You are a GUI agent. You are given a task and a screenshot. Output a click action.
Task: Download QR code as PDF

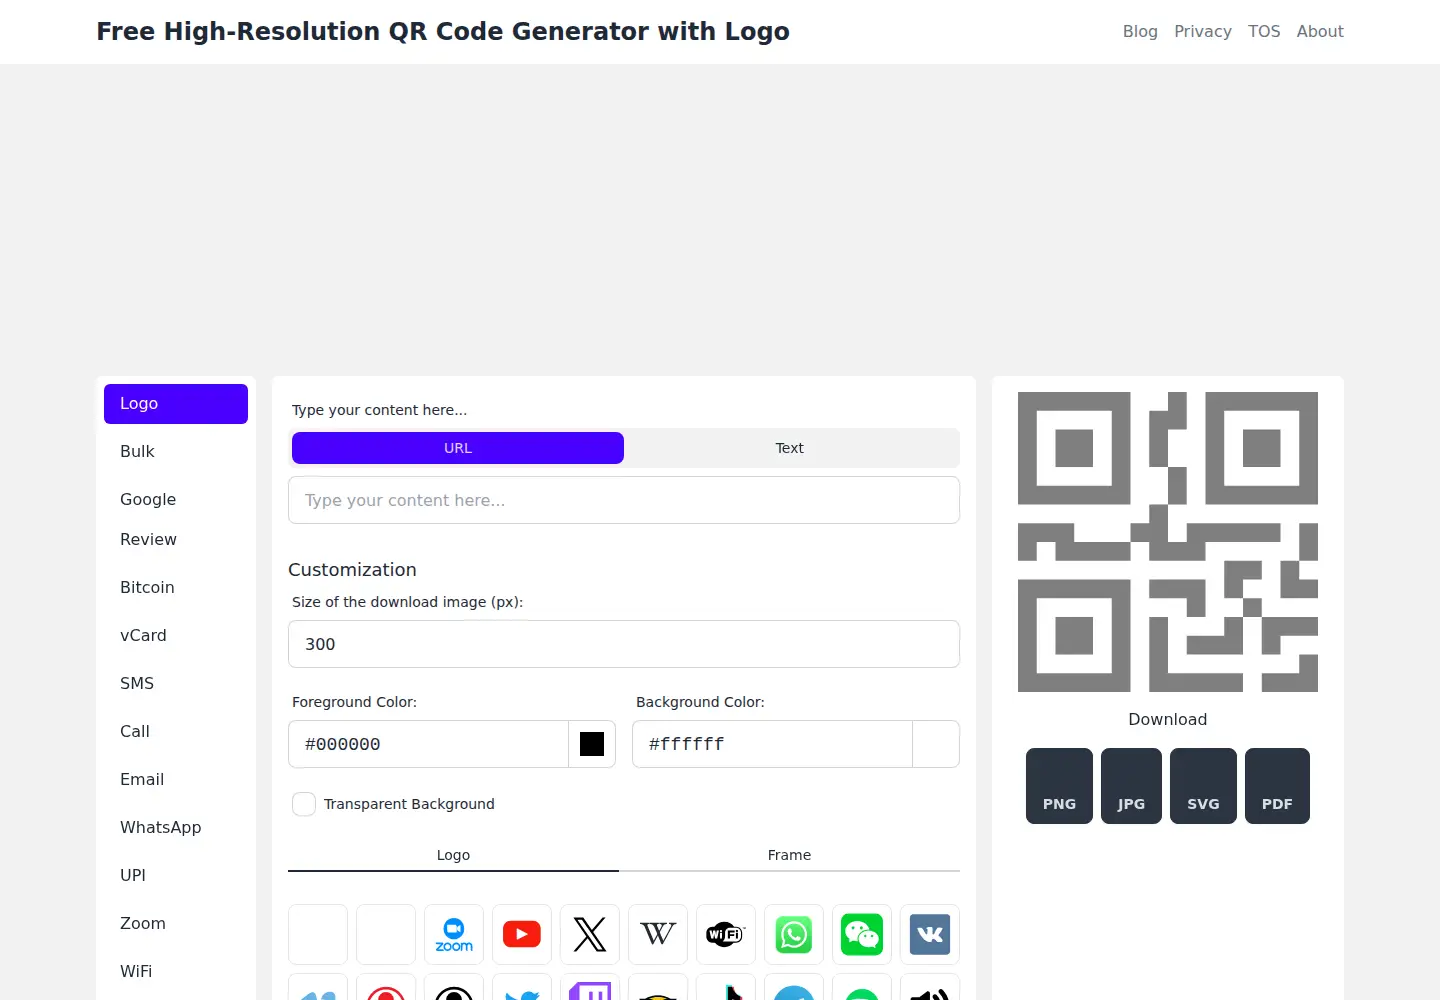(1277, 786)
